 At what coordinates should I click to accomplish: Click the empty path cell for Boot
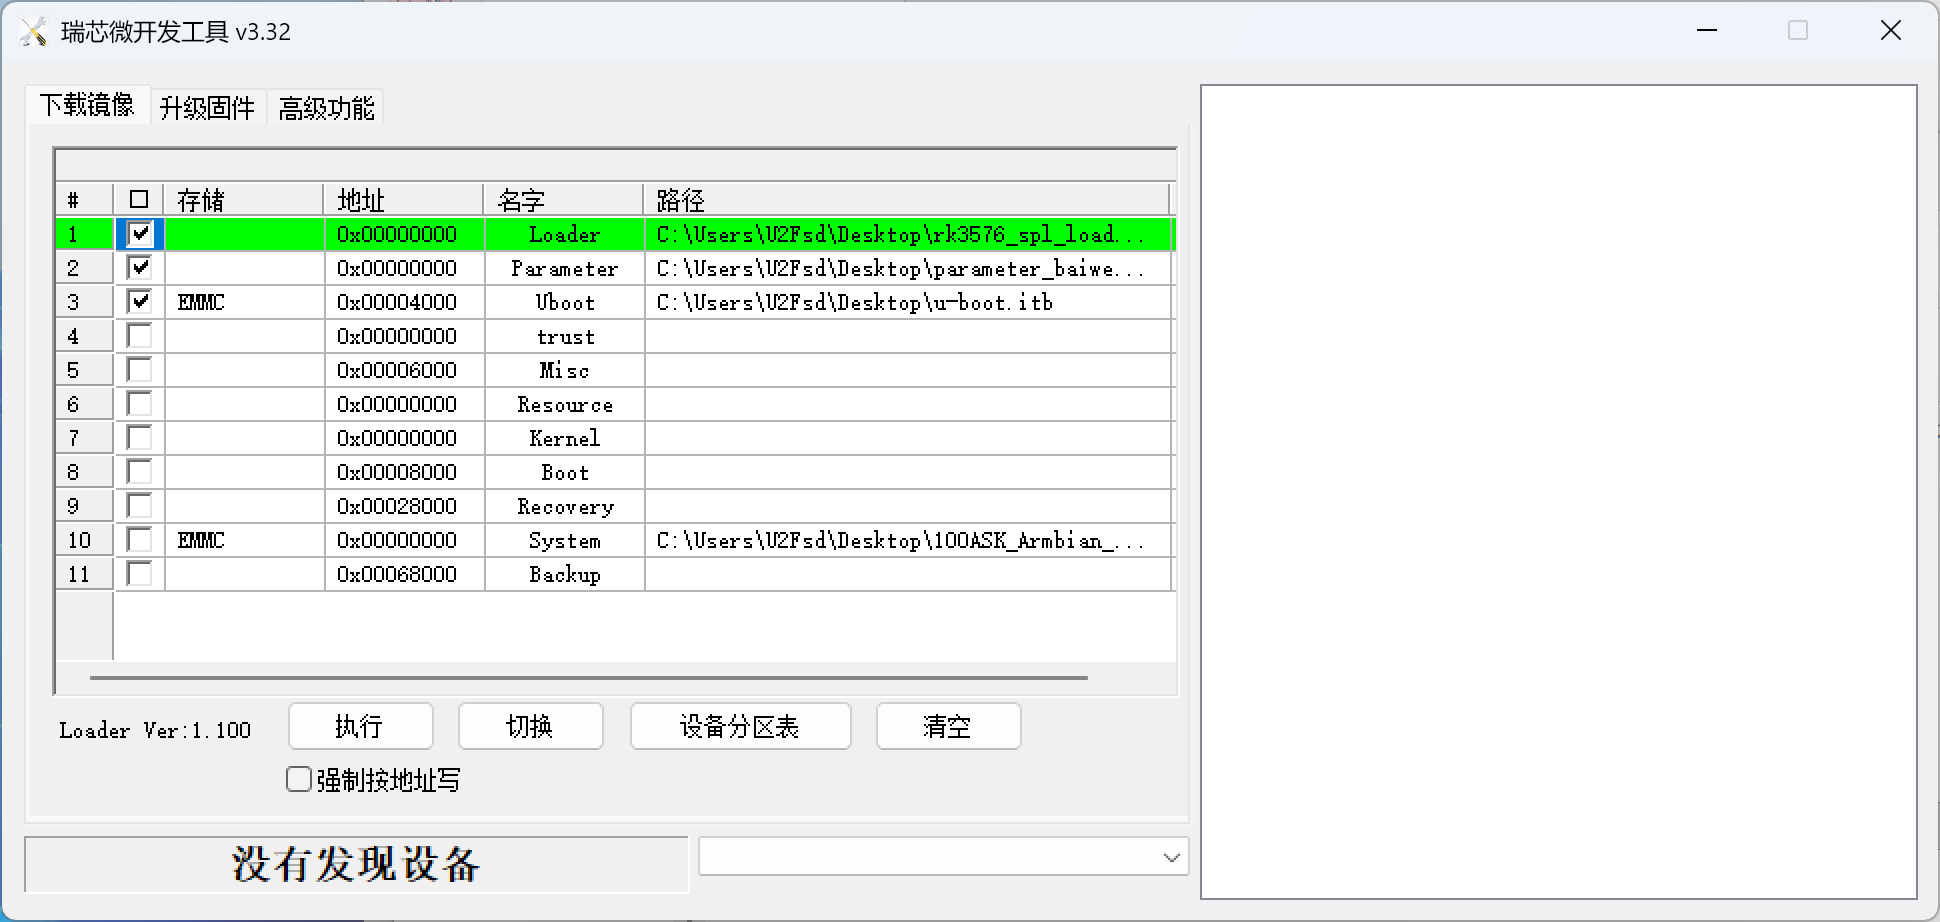point(905,472)
